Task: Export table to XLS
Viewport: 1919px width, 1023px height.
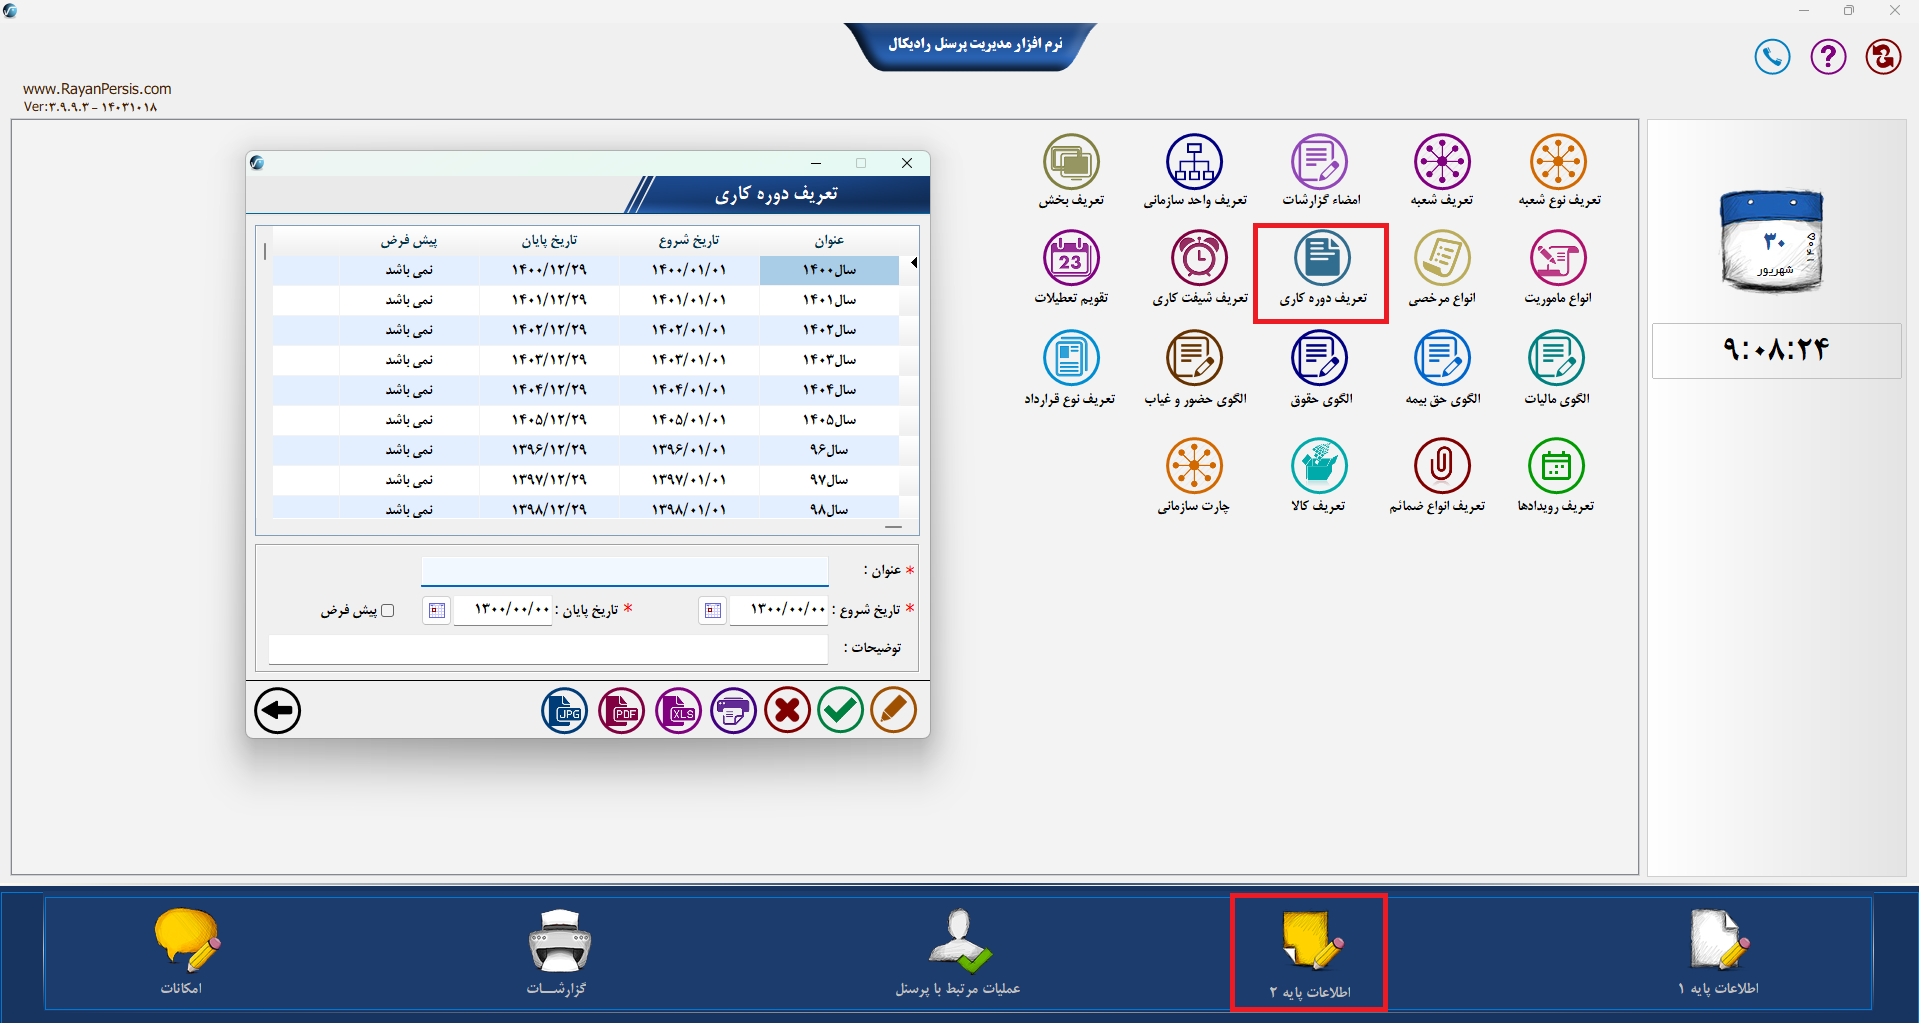Action: coord(679,711)
